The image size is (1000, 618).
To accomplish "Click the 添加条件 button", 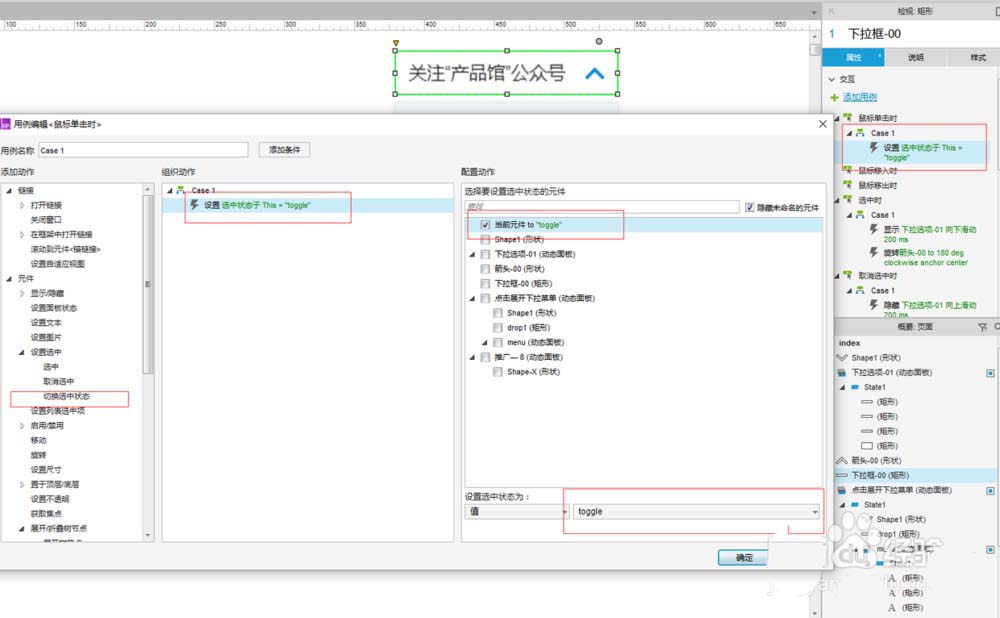I will click(x=284, y=150).
